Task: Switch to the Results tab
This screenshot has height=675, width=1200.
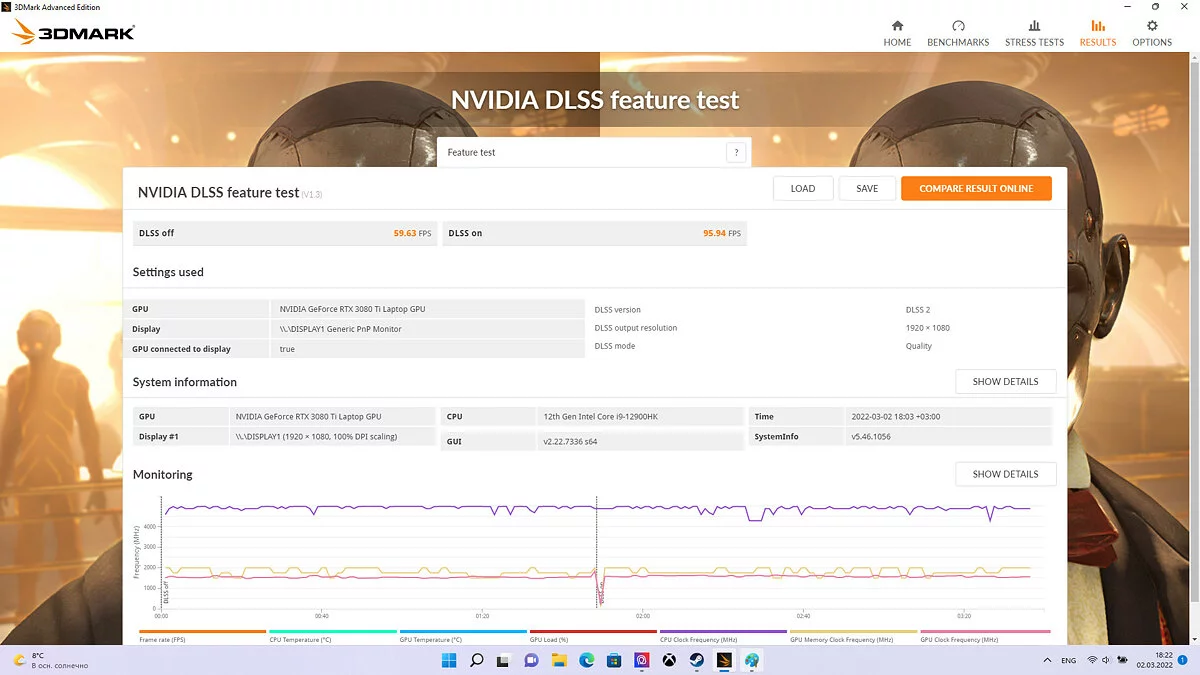Action: click(1097, 33)
